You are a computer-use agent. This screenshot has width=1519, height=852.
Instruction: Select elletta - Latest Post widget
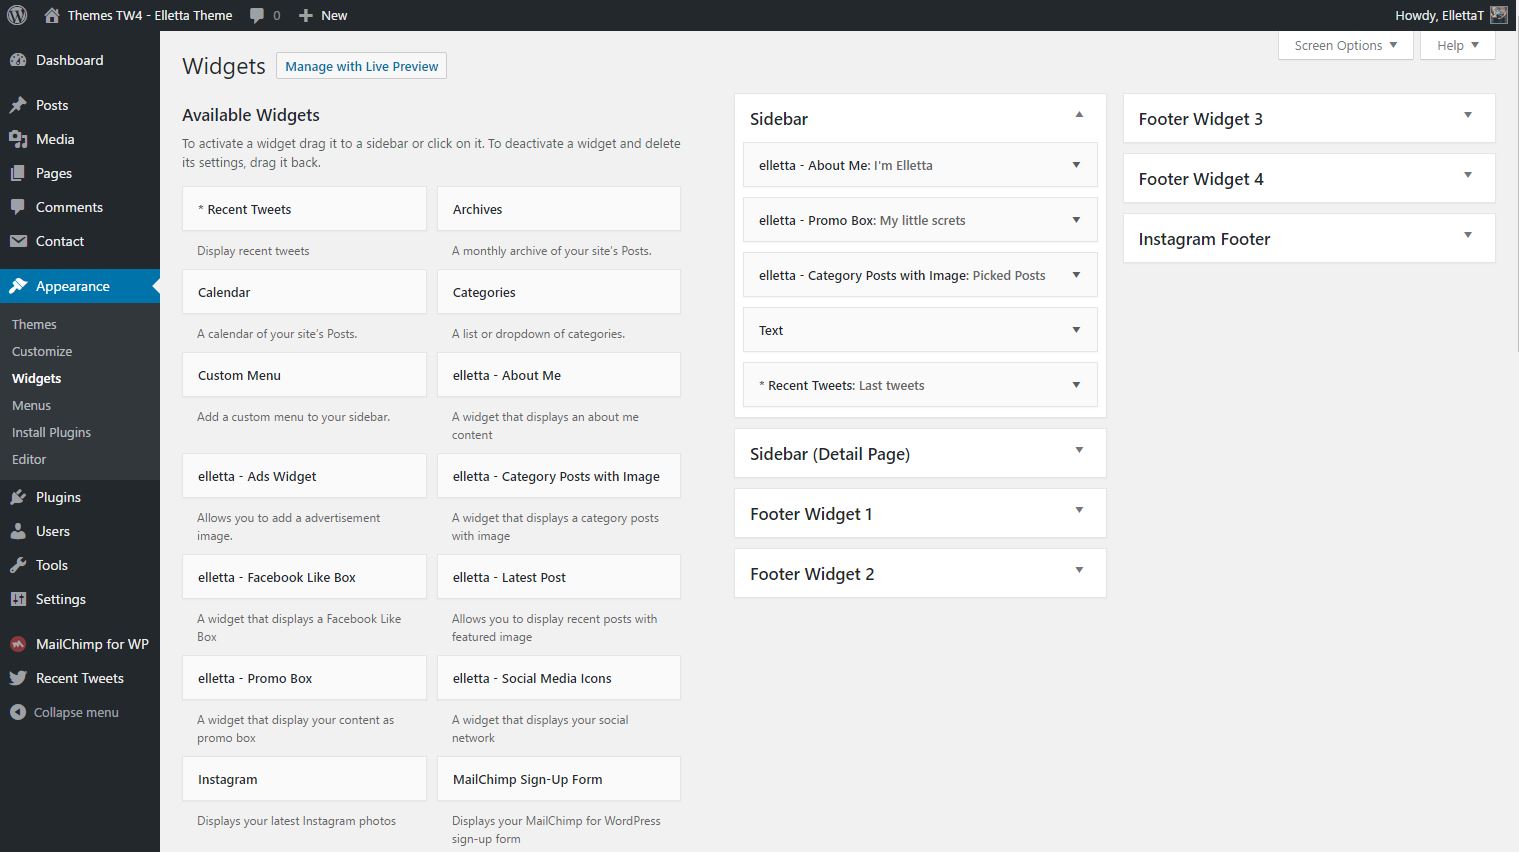559,577
